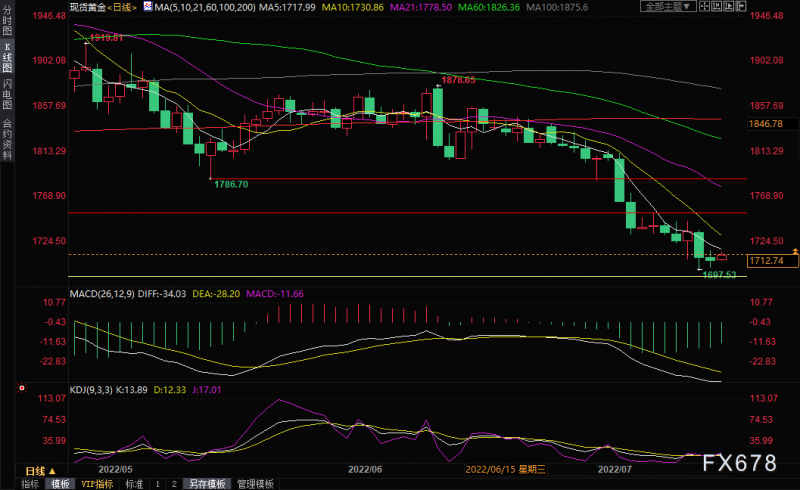Screen dimensions: 800x490
Task: Switch to the 闪电图 side tab
Action: pyautogui.click(x=7, y=95)
